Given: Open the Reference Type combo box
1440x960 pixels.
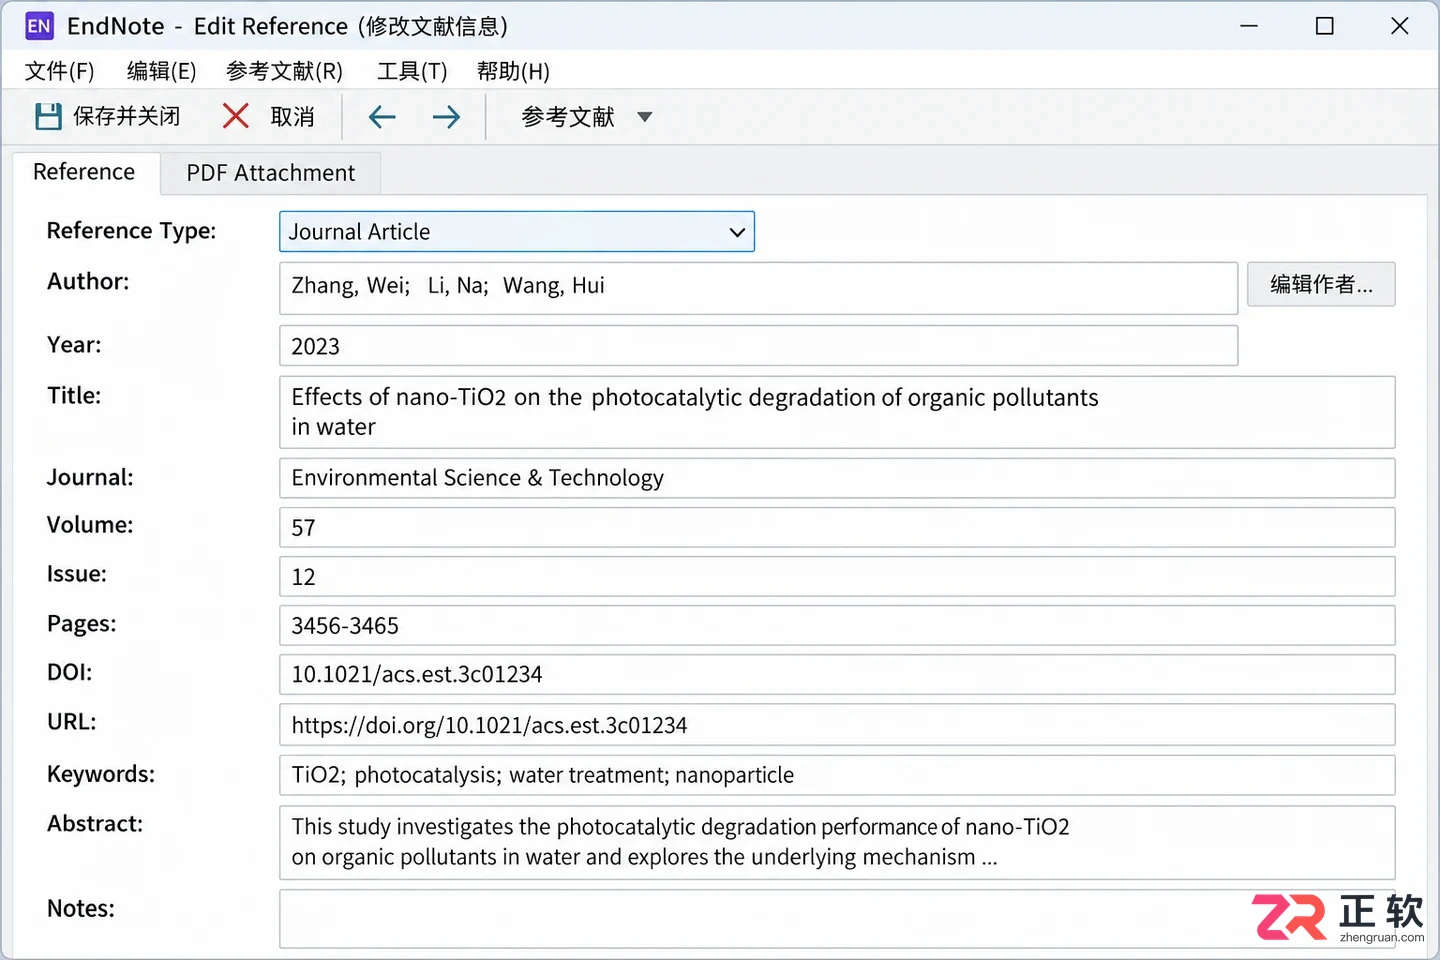Looking at the screenshot, I should [x=517, y=232].
